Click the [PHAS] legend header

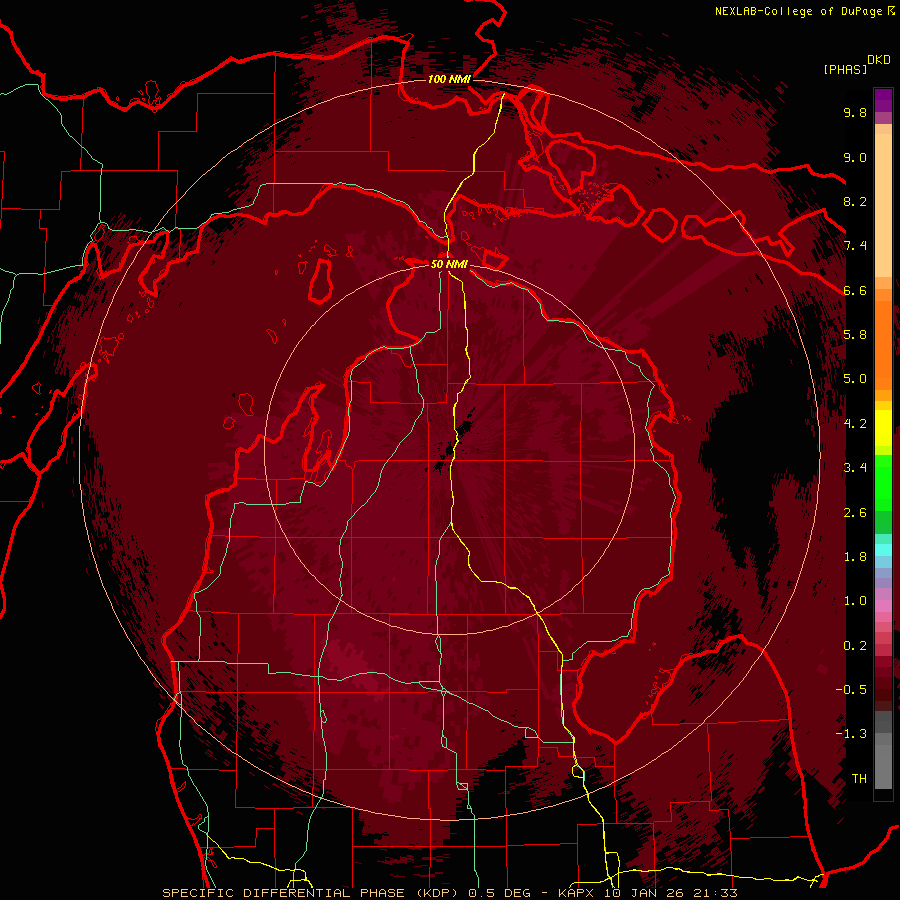(845, 69)
